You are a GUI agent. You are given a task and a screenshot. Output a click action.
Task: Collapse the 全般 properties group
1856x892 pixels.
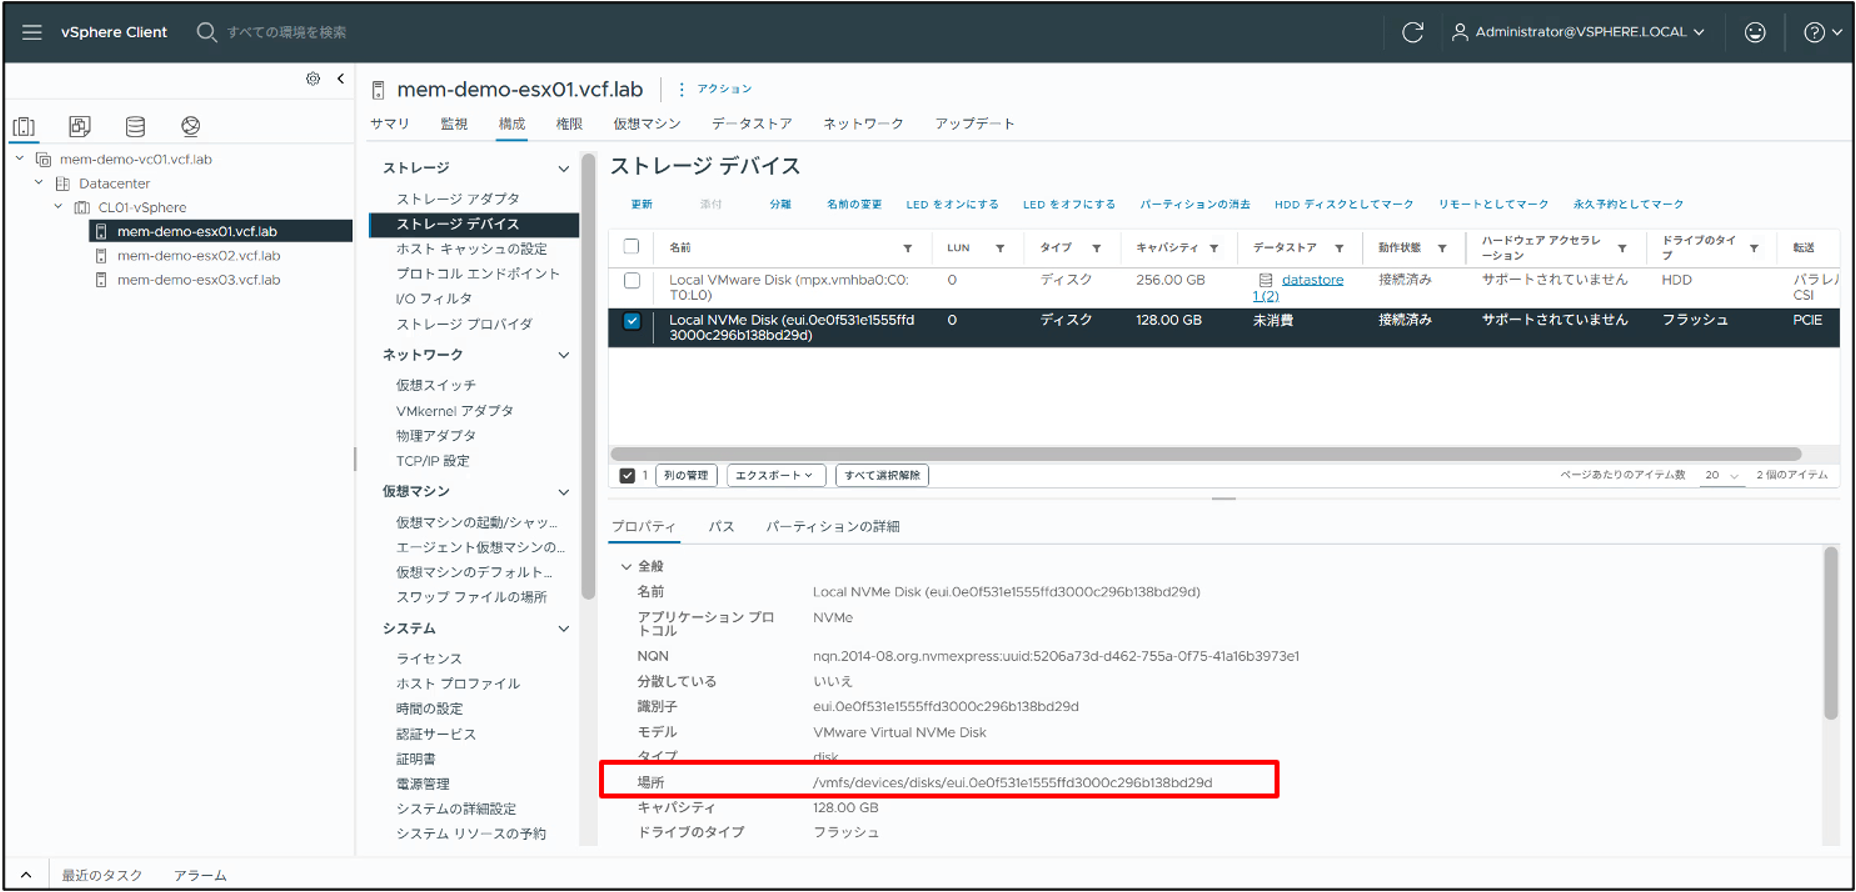point(627,566)
